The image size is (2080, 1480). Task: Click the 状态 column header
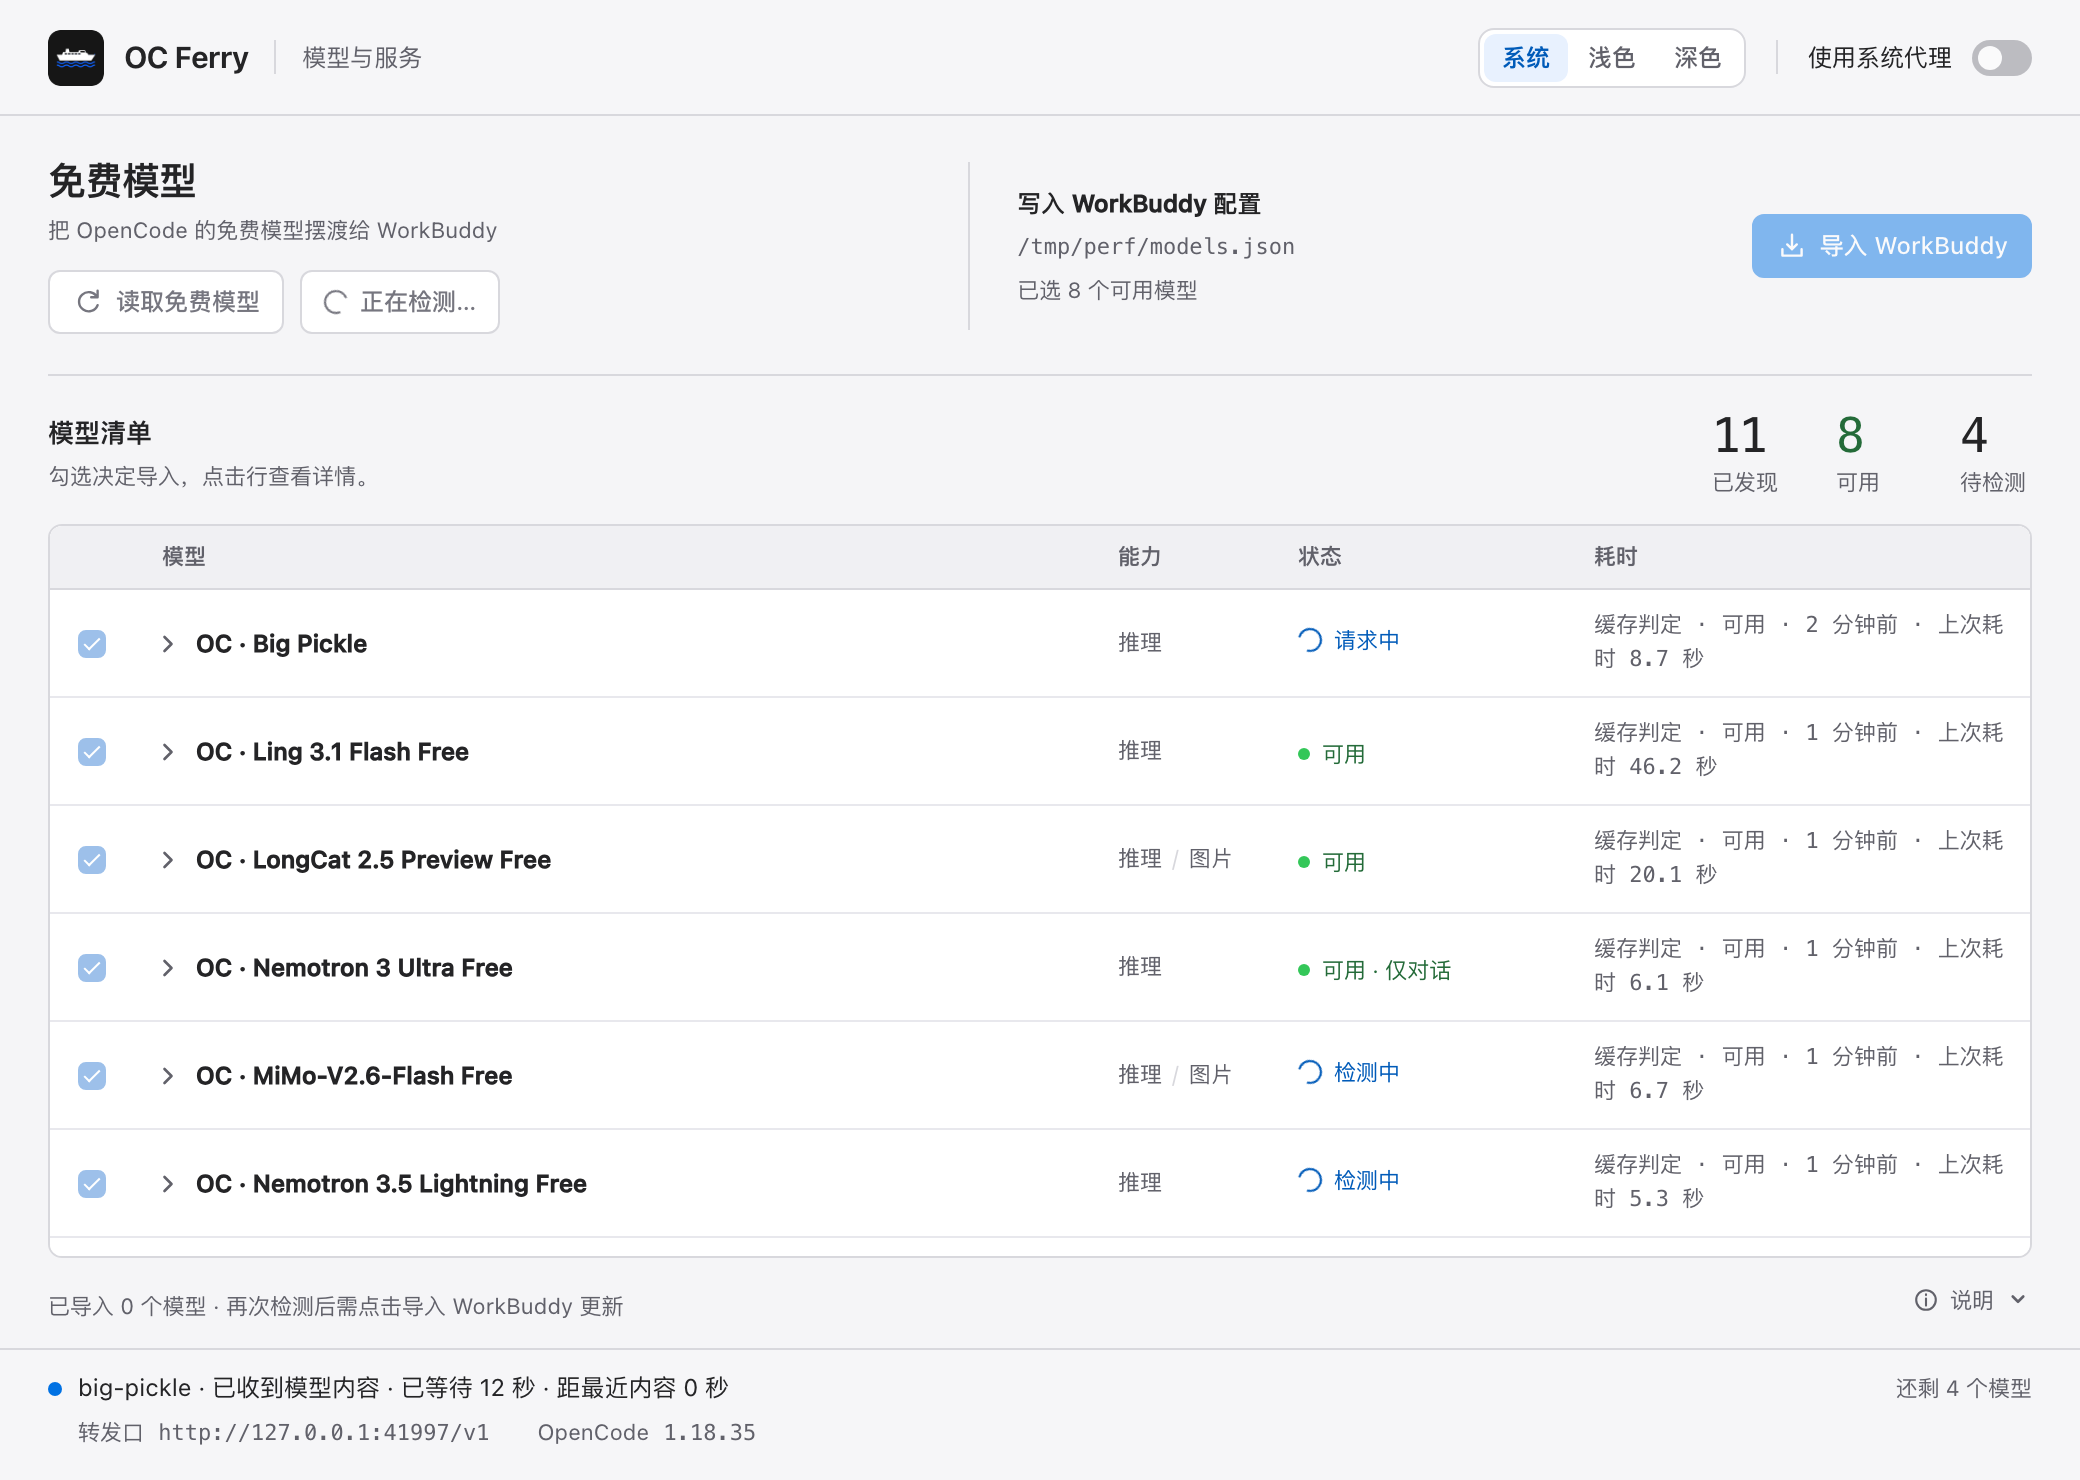click(1320, 557)
